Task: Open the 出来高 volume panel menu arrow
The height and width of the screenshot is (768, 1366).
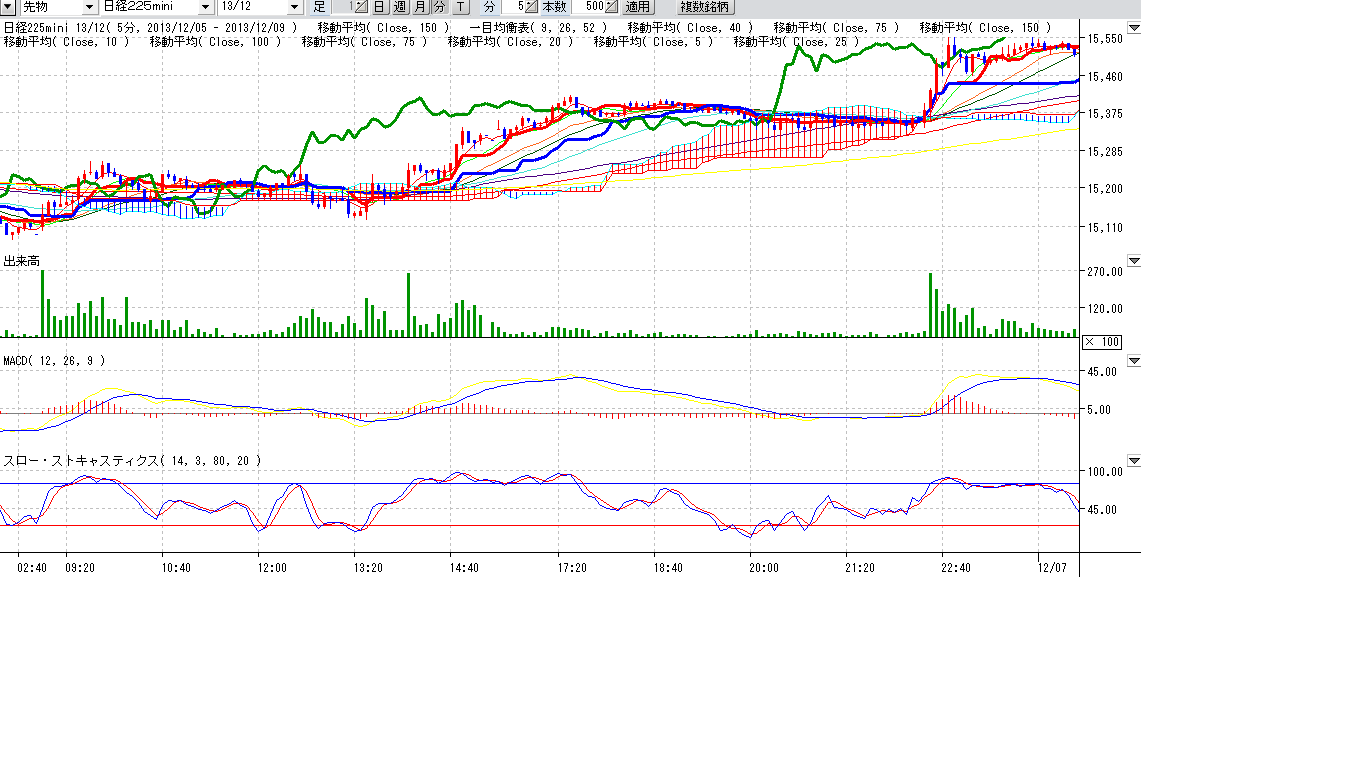Action: point(1133,261)
